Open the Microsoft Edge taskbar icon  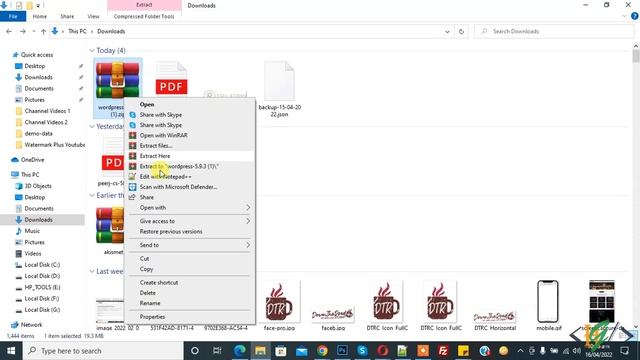coord(240,351)
